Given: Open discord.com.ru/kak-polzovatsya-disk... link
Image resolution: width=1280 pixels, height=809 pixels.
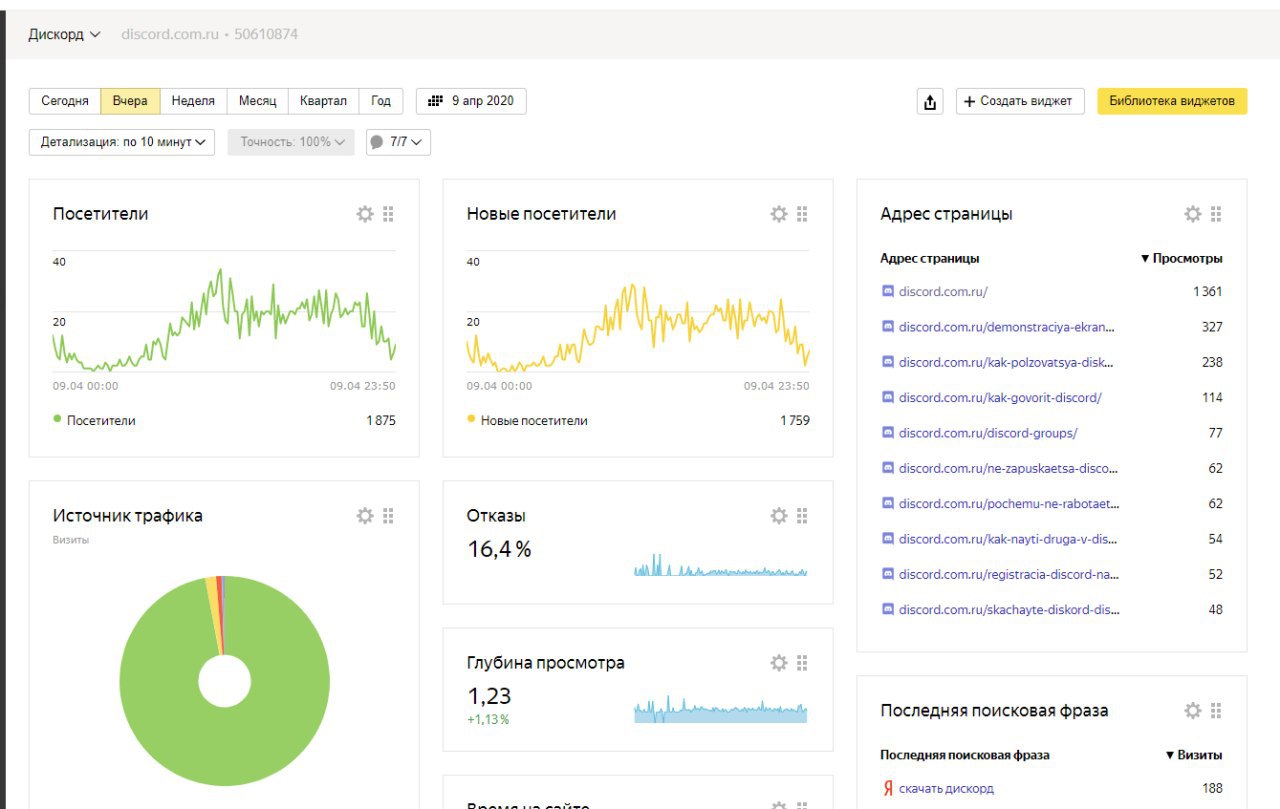Looking at the screenshot, I should [x=1006, y=362].
